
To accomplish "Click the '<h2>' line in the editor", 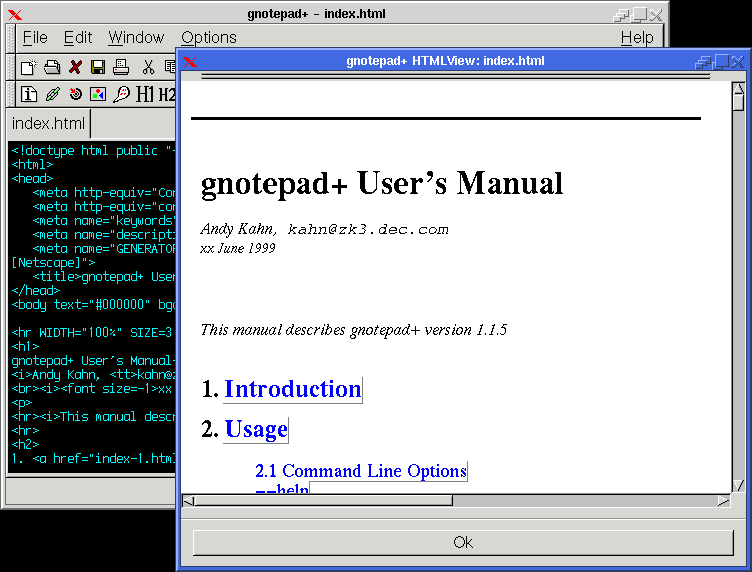I will click(25, 444).
